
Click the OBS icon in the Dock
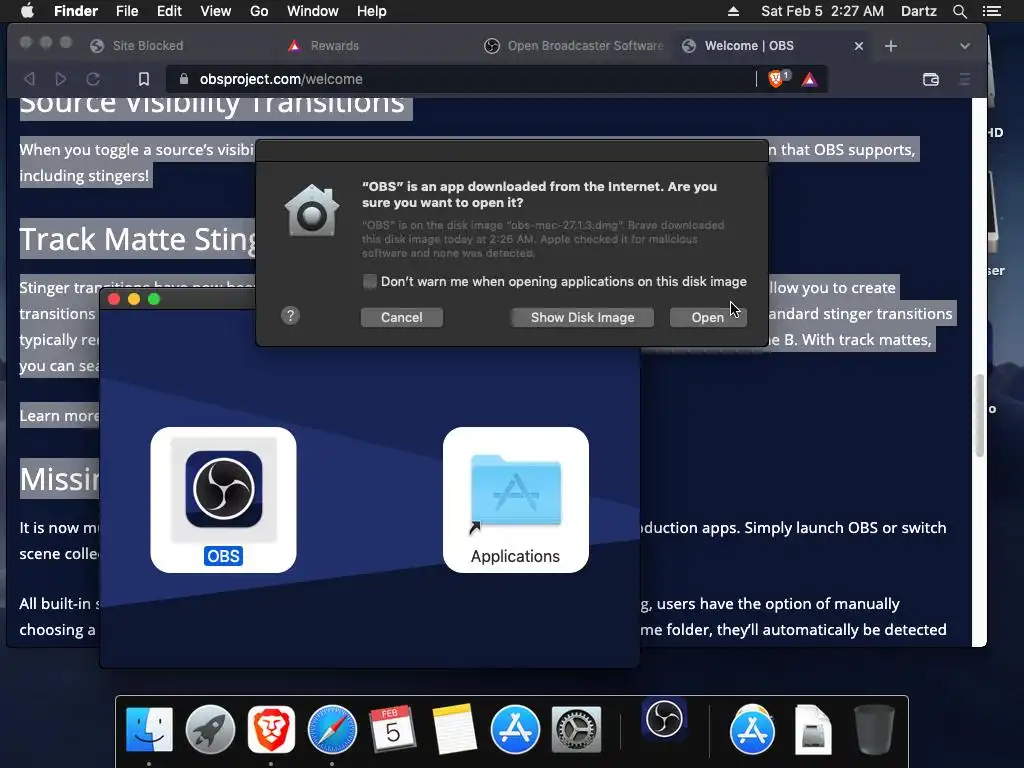(x=664, y=718)
